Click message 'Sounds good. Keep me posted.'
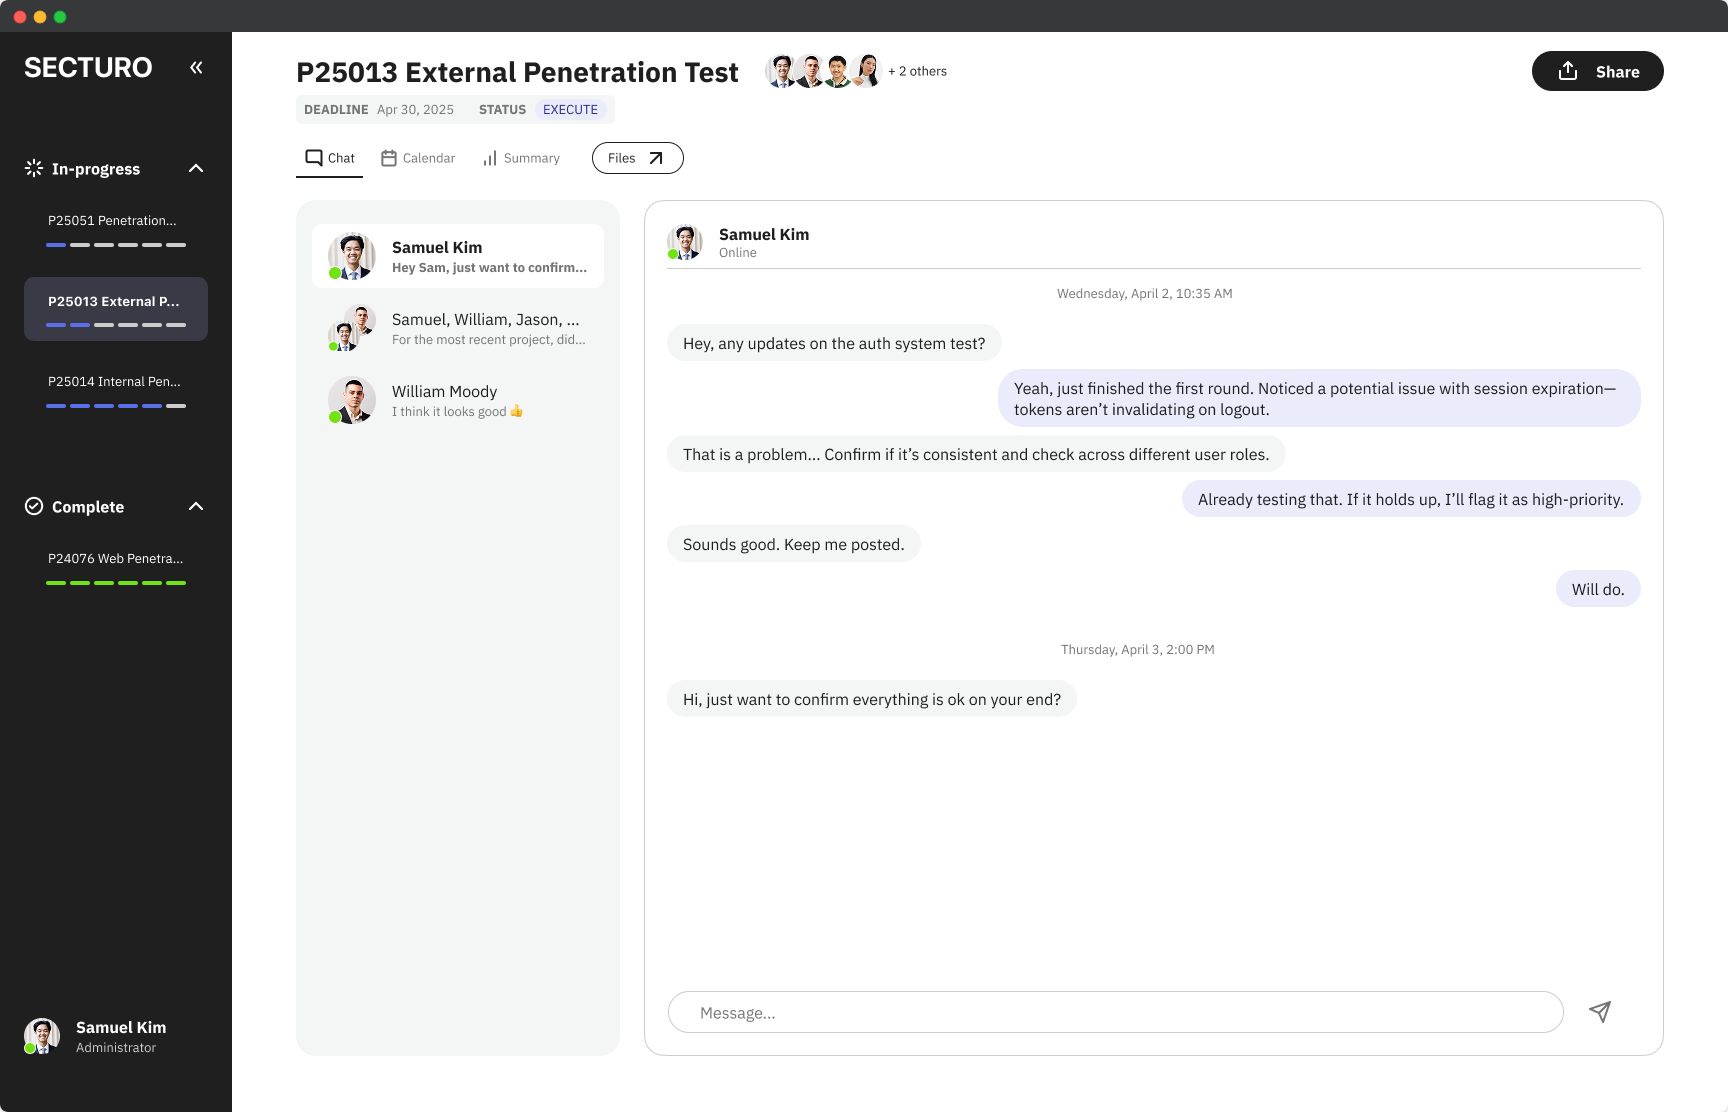Viewport: 1728px width, 1112px height. [x=794, y=544]
